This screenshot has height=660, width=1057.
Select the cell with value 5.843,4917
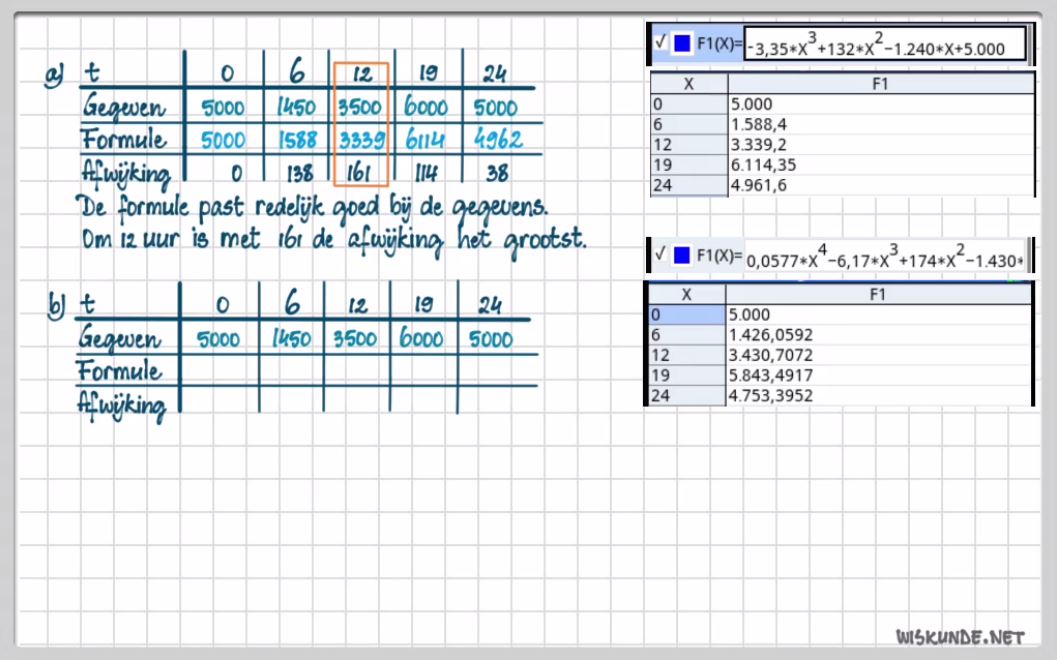pos(880,376)
